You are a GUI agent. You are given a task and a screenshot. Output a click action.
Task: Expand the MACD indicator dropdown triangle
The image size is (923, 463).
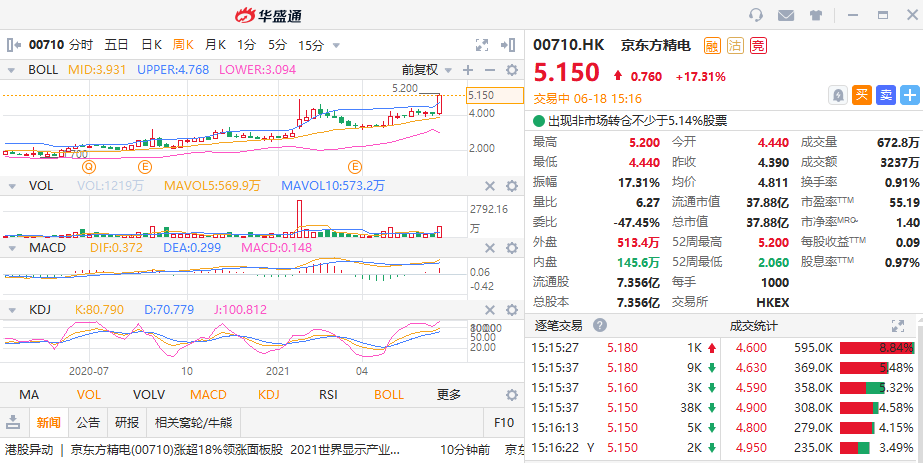11,248
